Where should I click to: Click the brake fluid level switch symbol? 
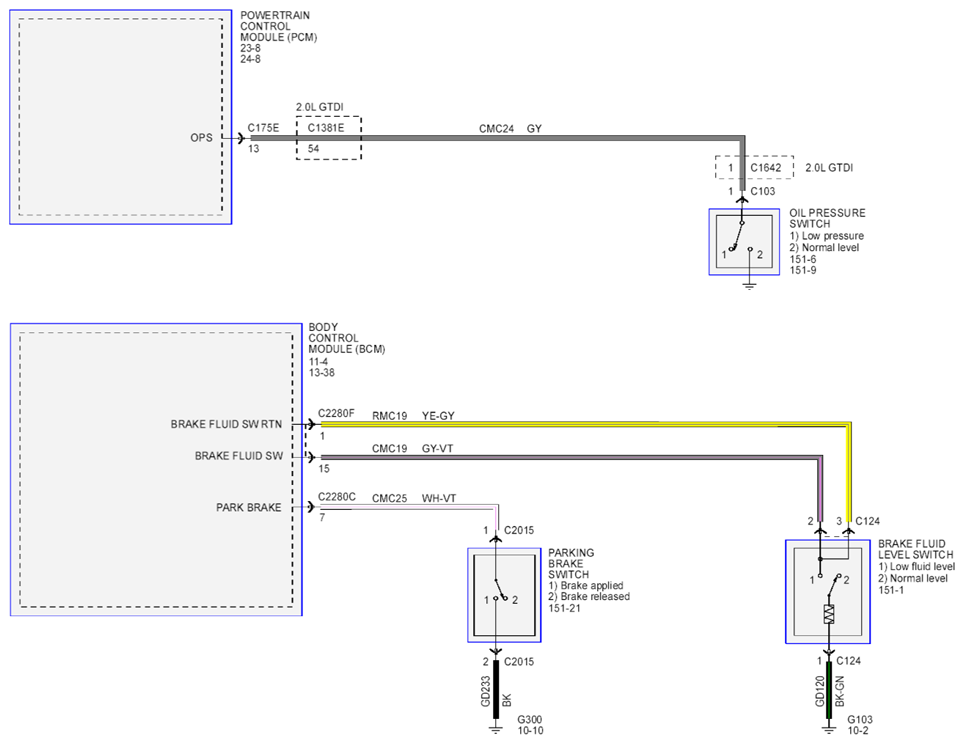828,592
